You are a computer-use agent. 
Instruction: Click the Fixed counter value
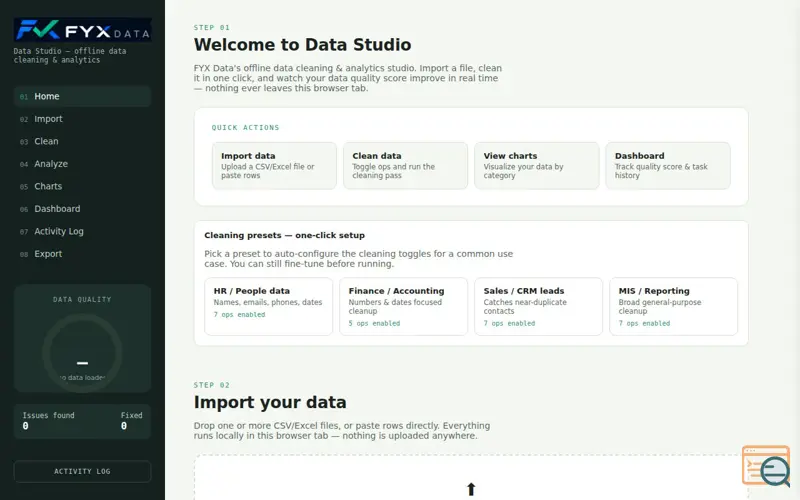coord(124,426)
